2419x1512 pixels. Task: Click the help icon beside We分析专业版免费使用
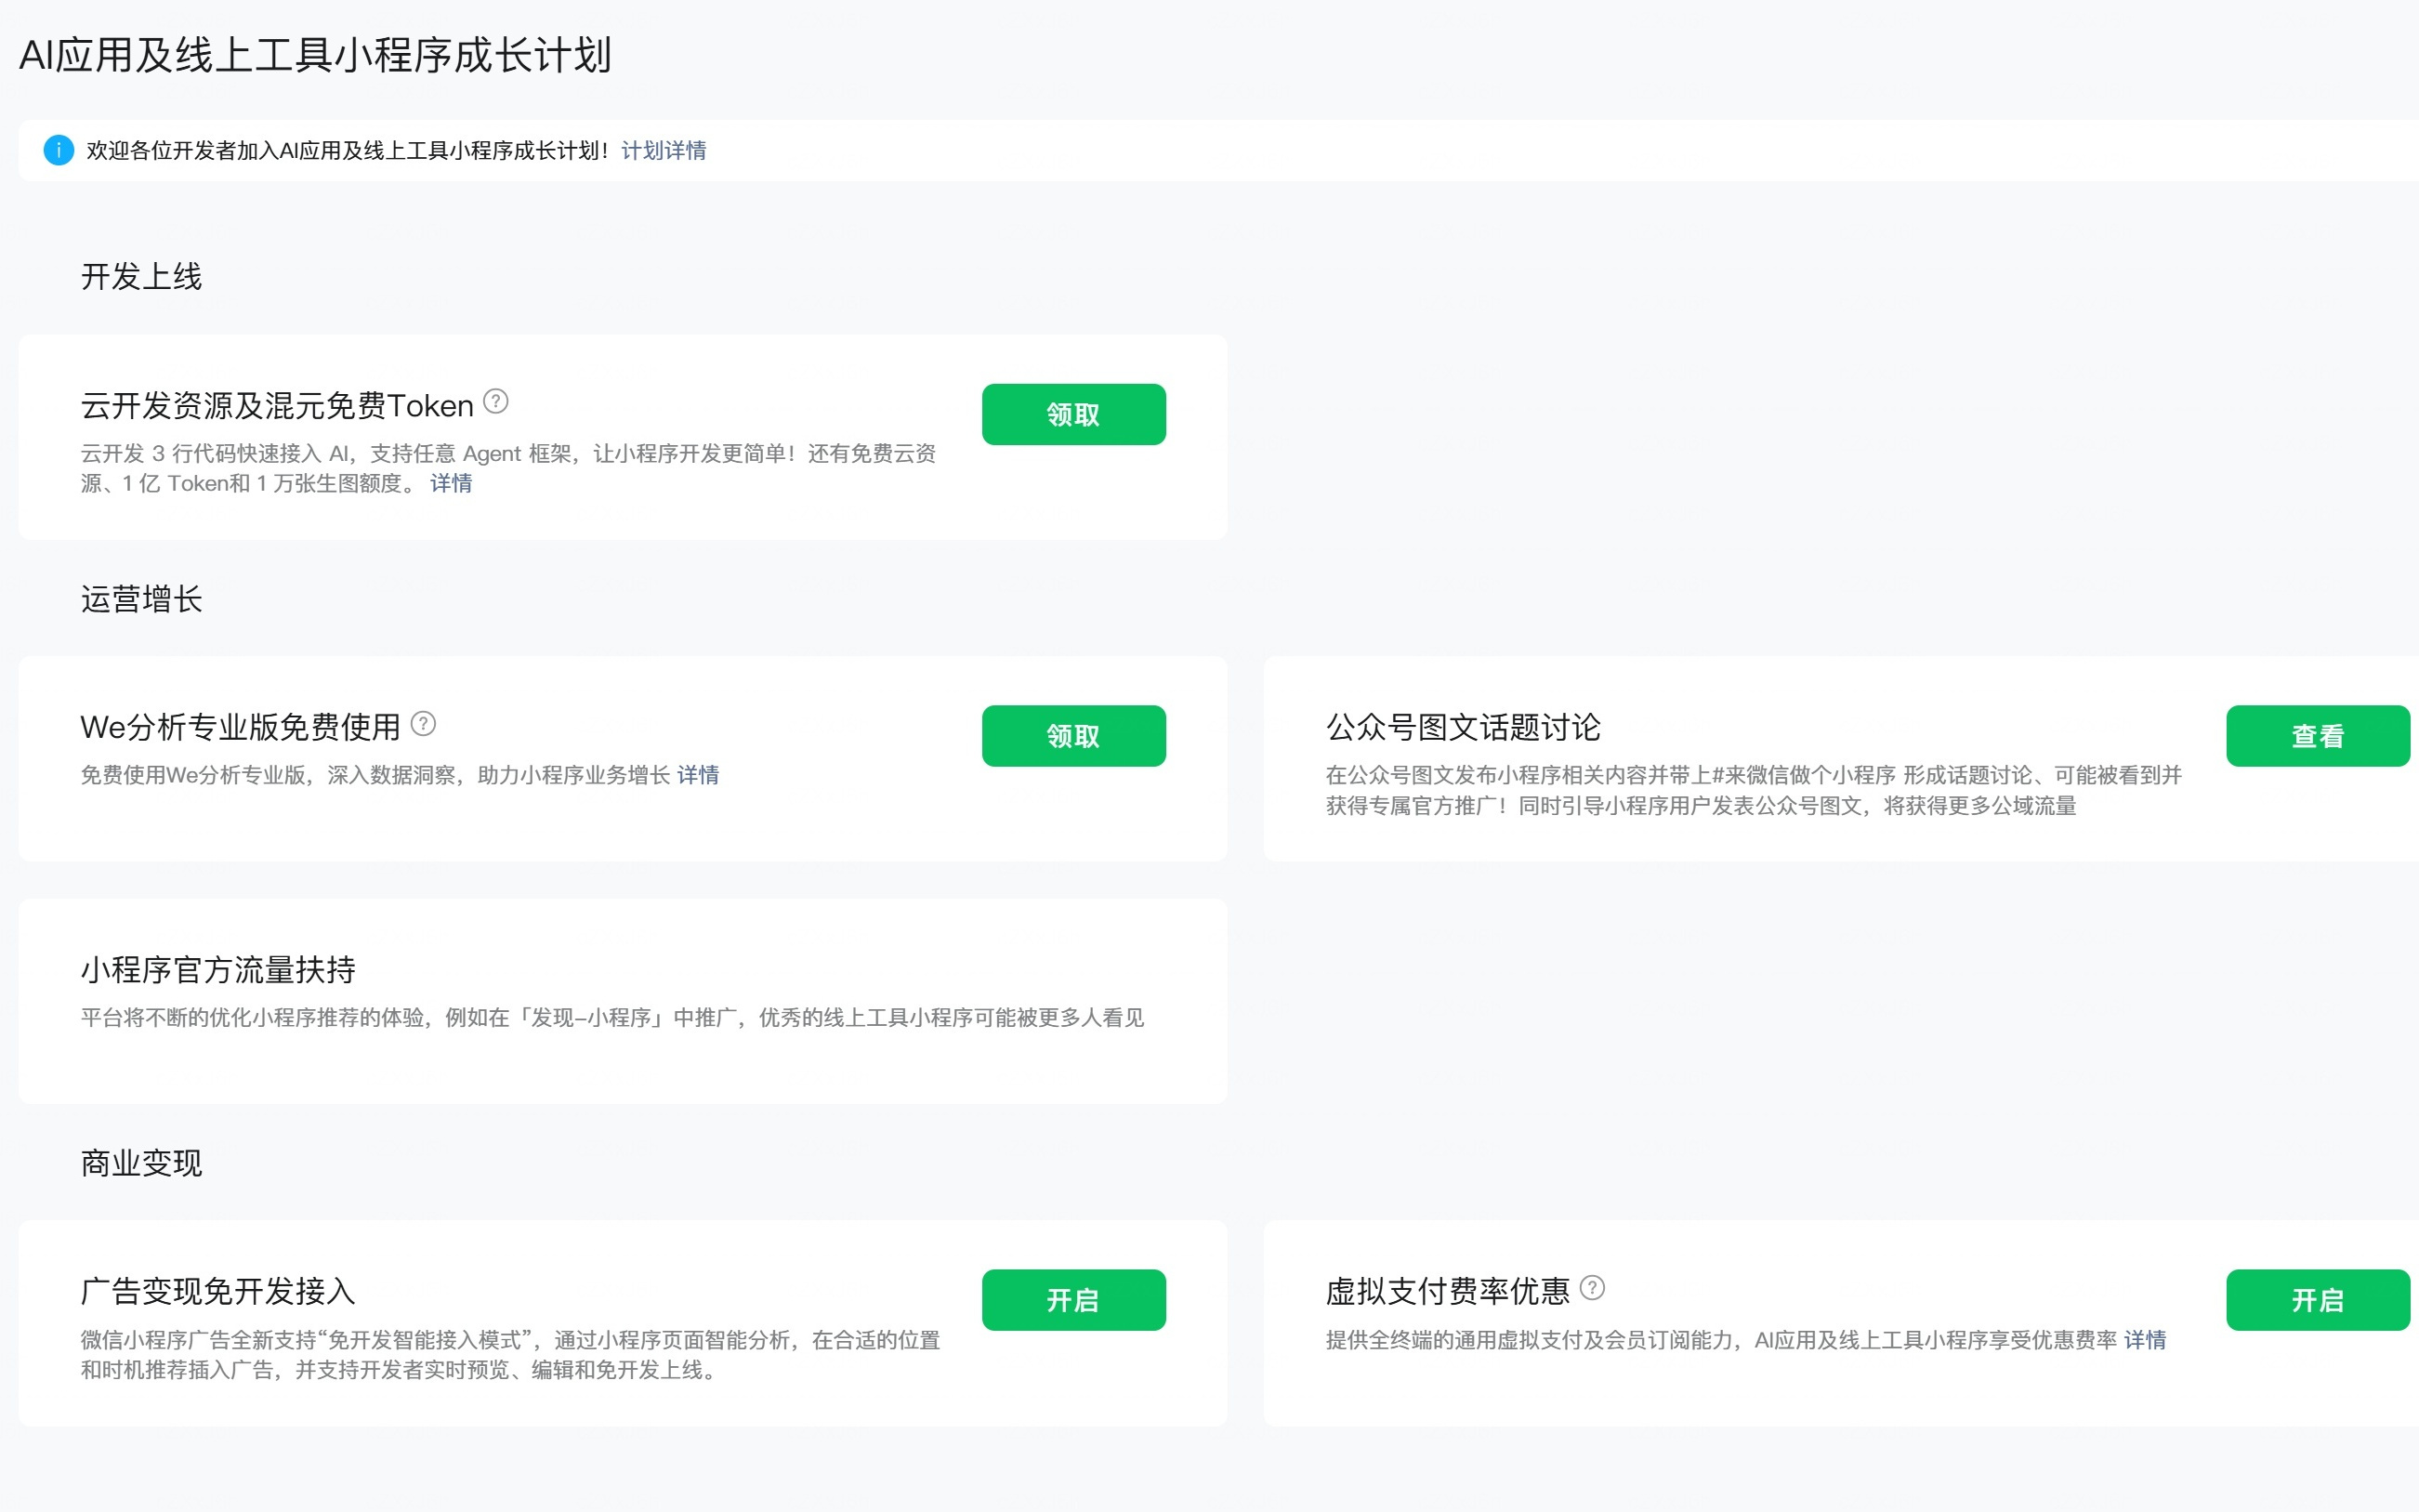[426, 723]
